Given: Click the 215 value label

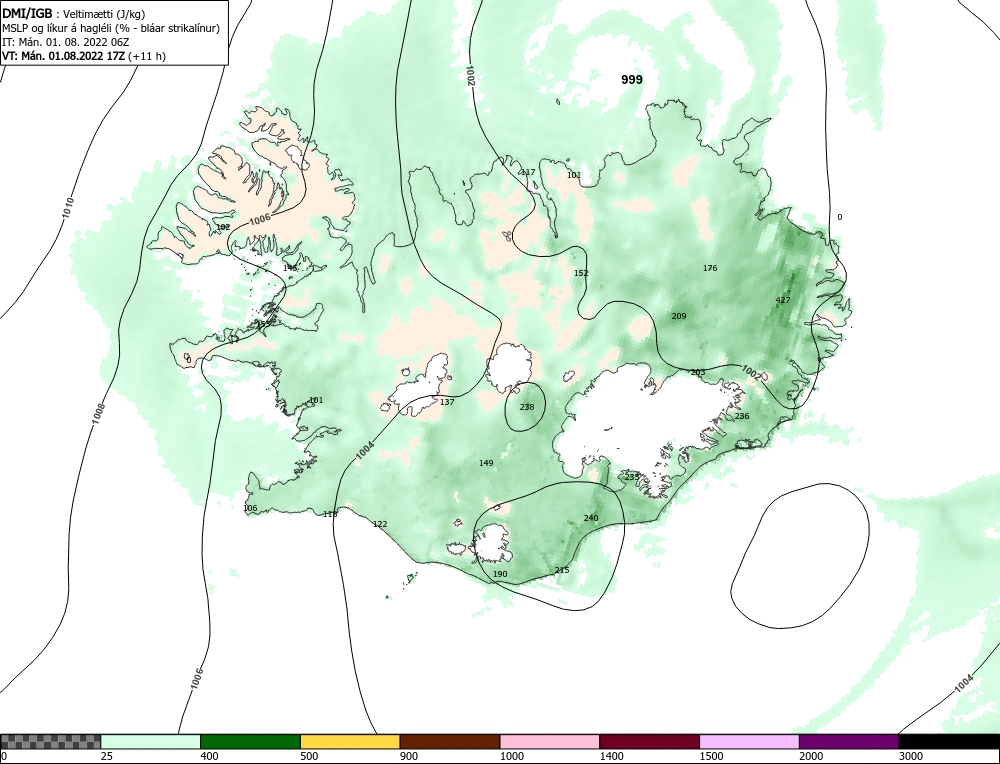Looking at the screenshot, I should tap(562, 569).
